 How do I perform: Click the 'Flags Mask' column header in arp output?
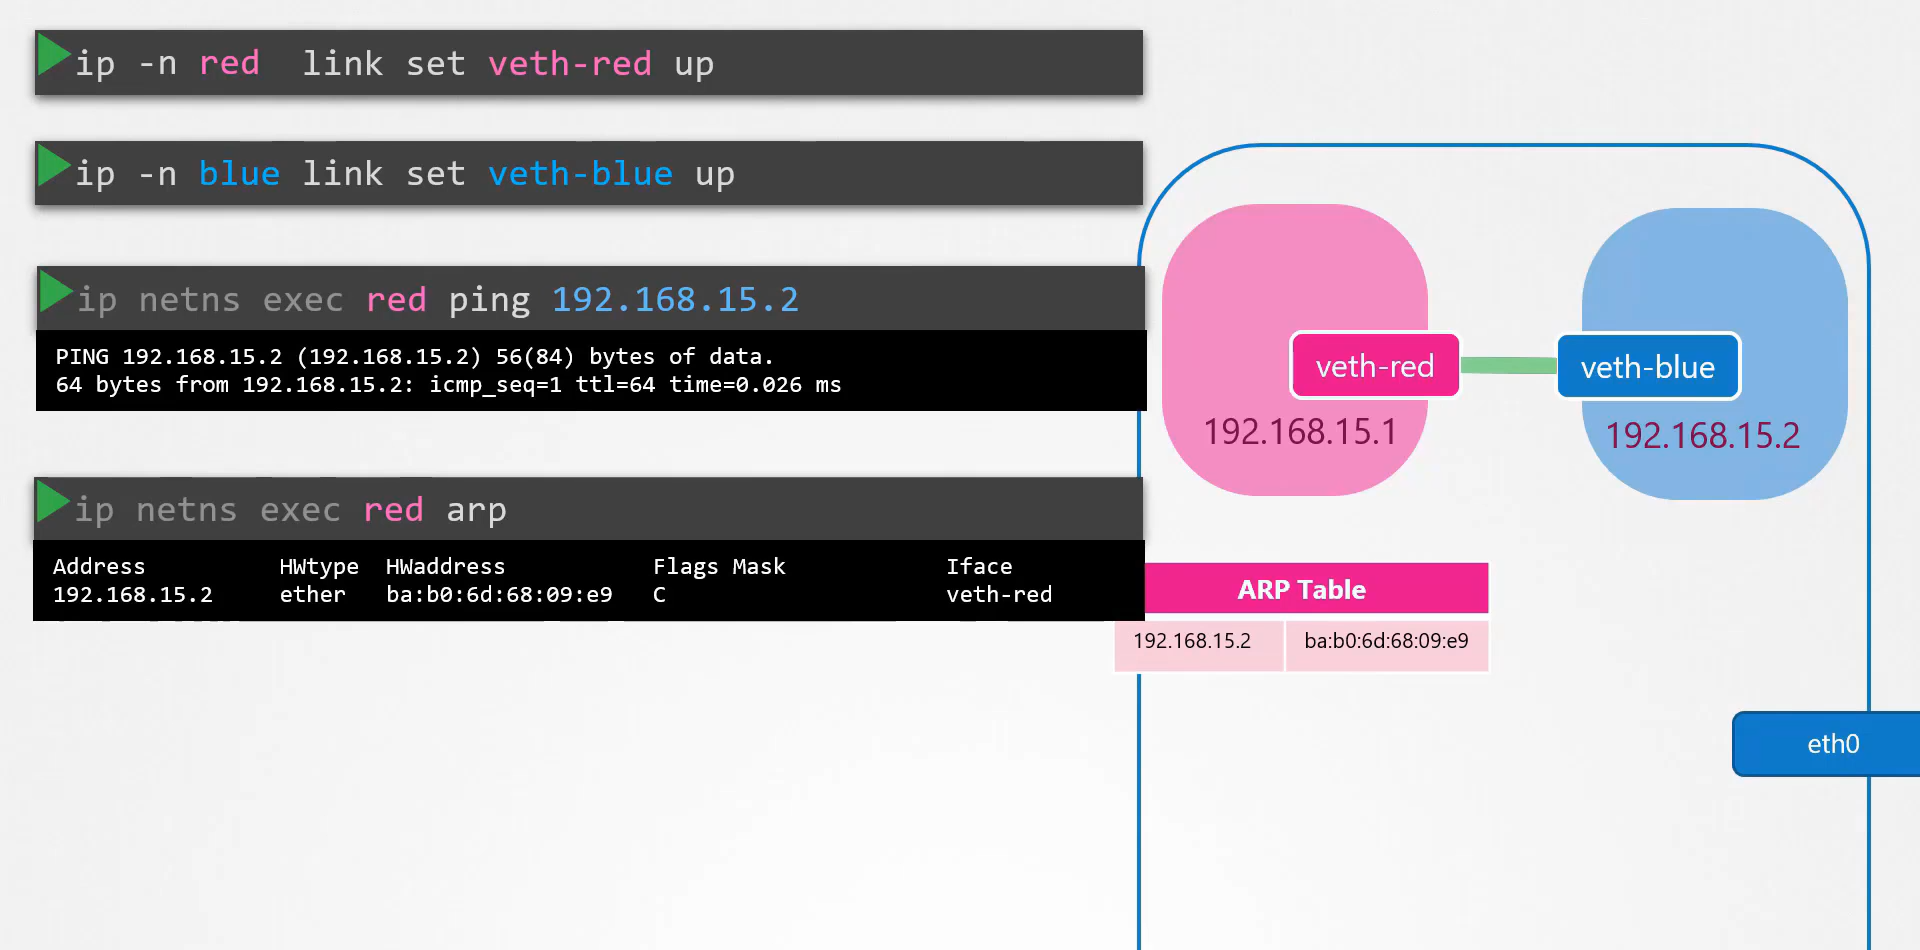719,567
